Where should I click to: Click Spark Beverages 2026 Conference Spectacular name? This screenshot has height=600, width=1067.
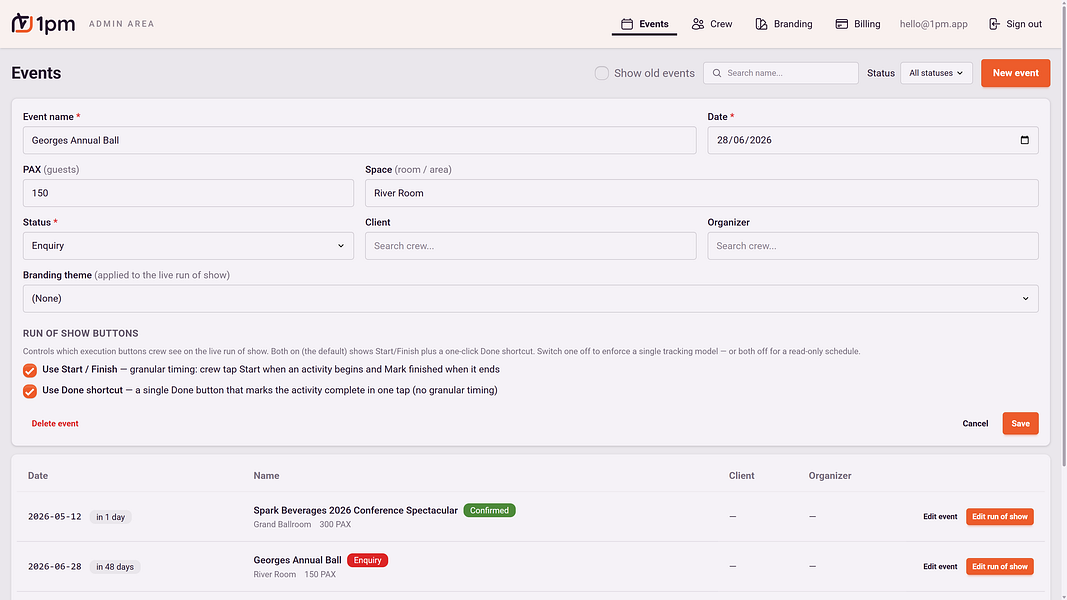pos(355,510)
